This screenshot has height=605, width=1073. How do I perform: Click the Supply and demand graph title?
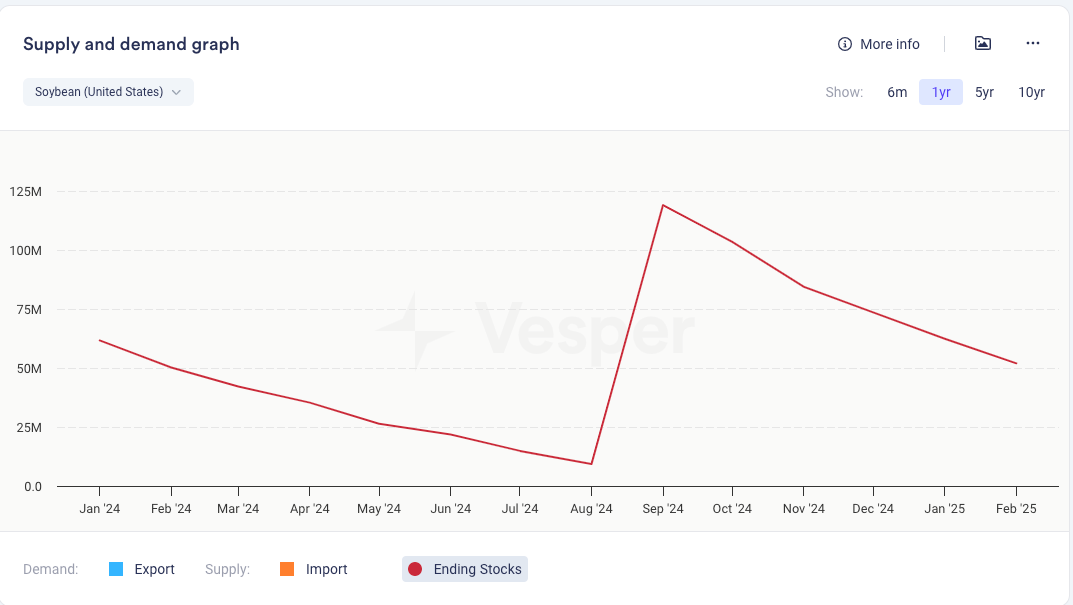131,44
